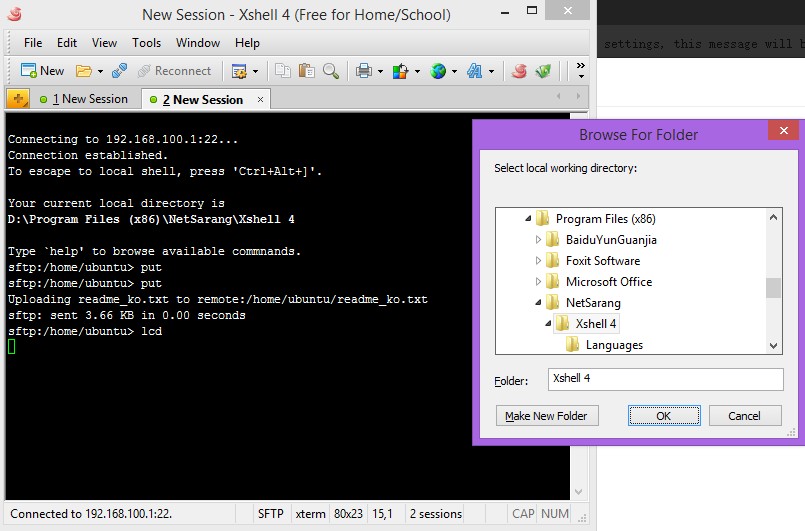
Task: Open the Help menu
Action: (x=247, y=43)
